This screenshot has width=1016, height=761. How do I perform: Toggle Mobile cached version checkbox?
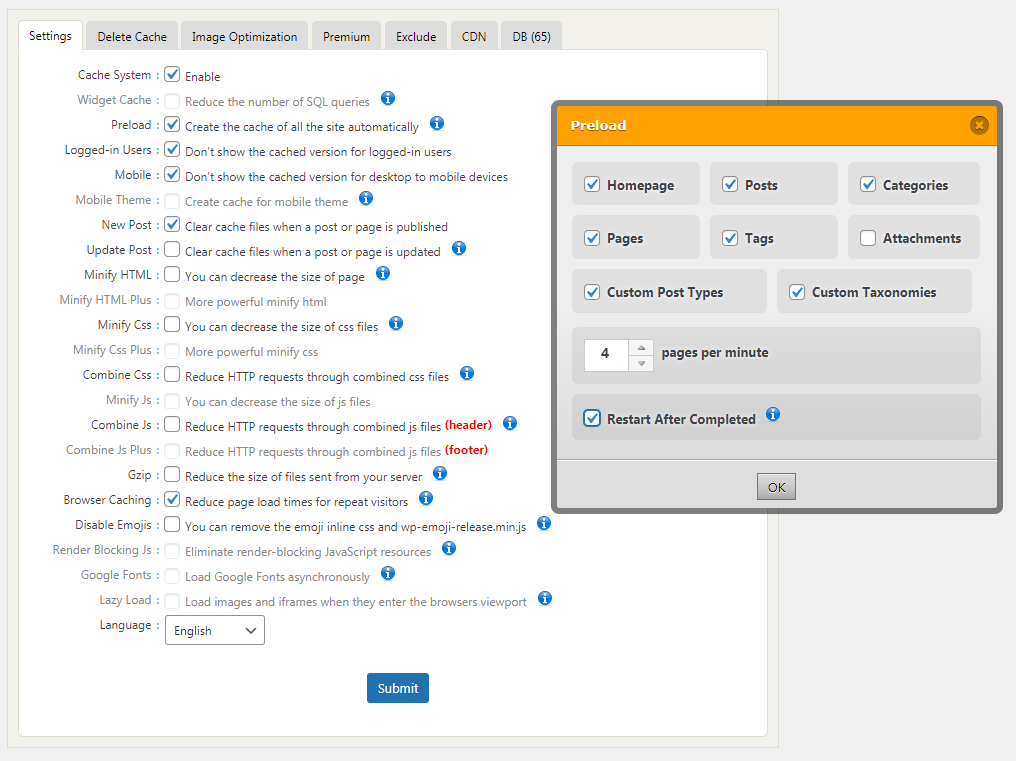pyautogui.click(x=172, y=174)
